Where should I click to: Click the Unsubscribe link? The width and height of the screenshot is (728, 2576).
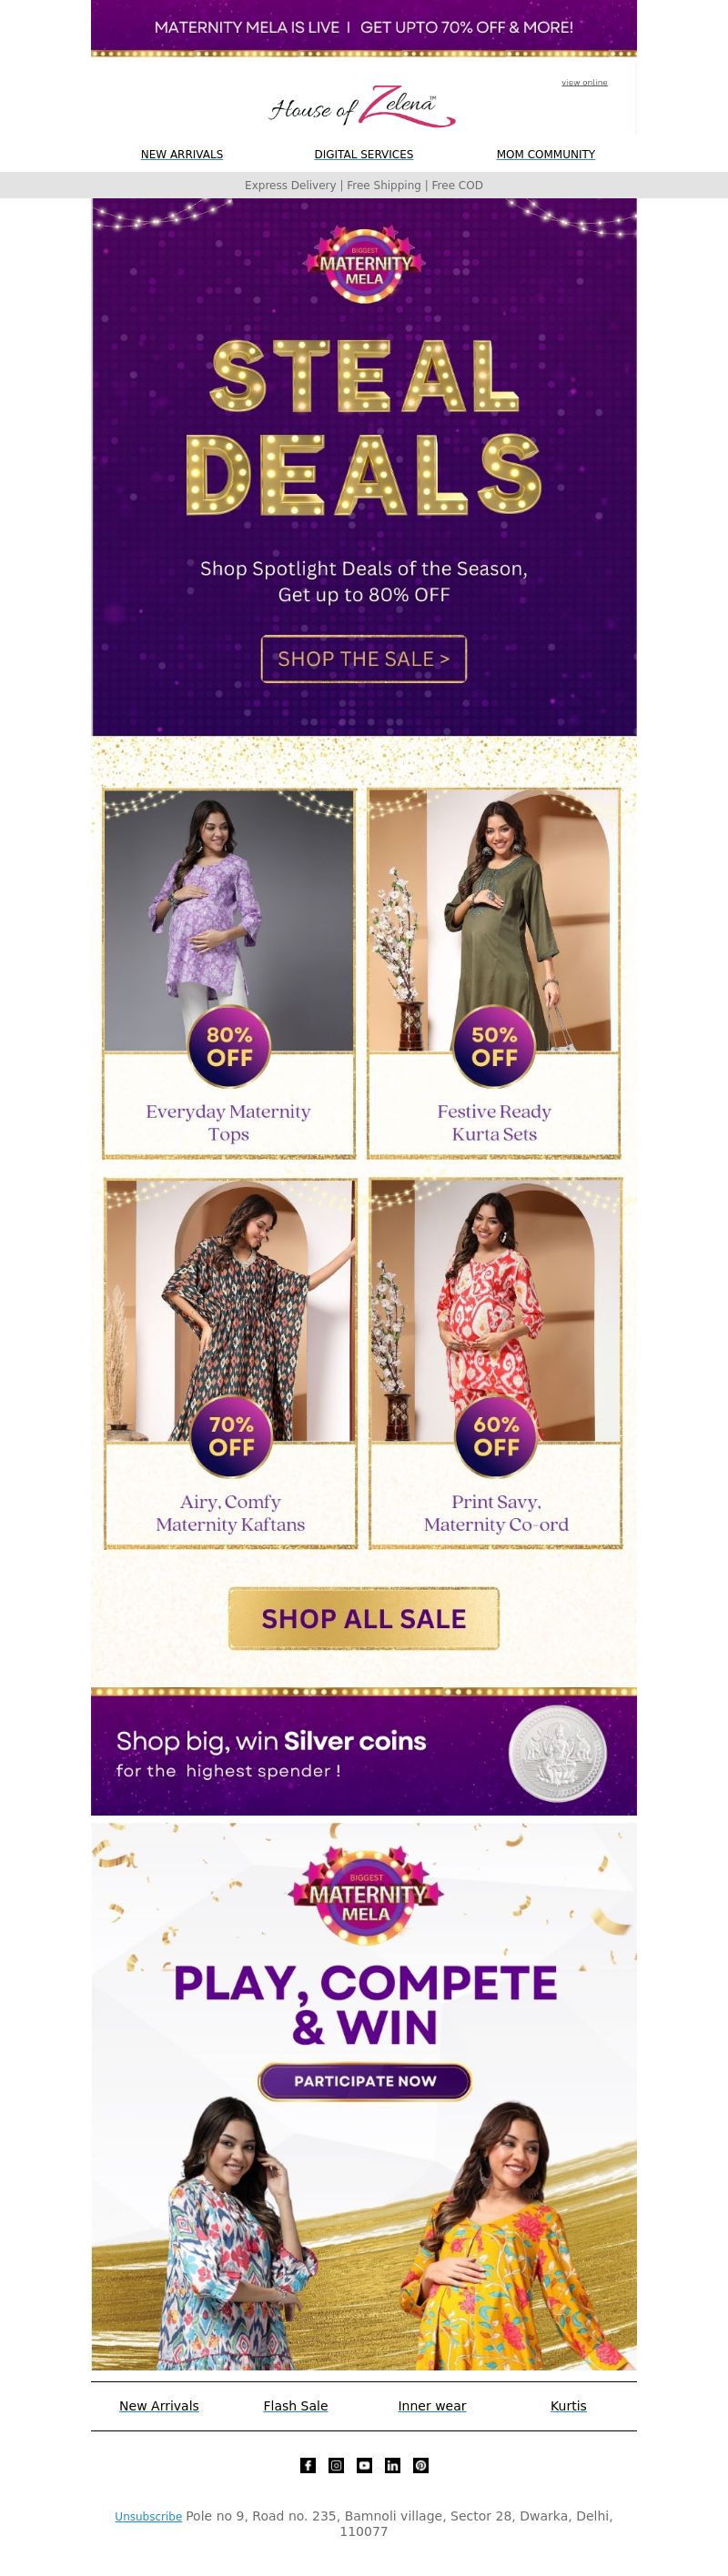tap(148, 2516)
